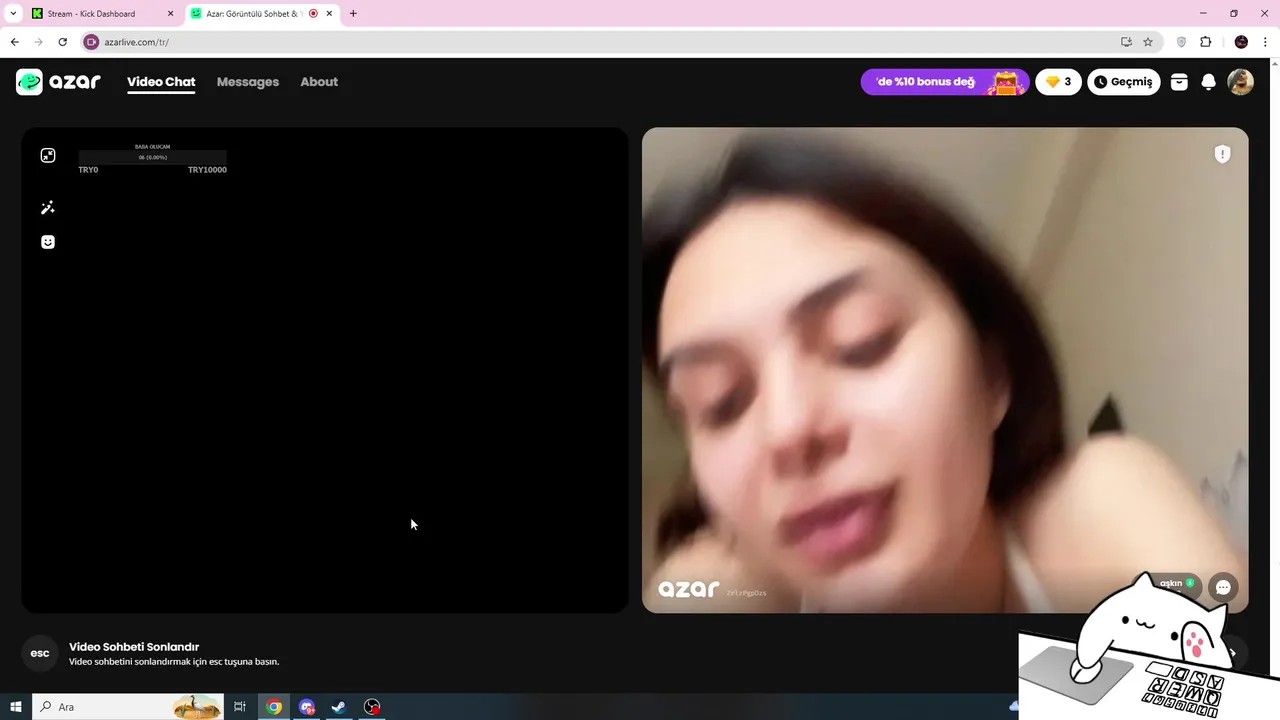Reload the current page
Image resolution: width=1280 pixels, height=720 pixels.
(x=62, y=42)
